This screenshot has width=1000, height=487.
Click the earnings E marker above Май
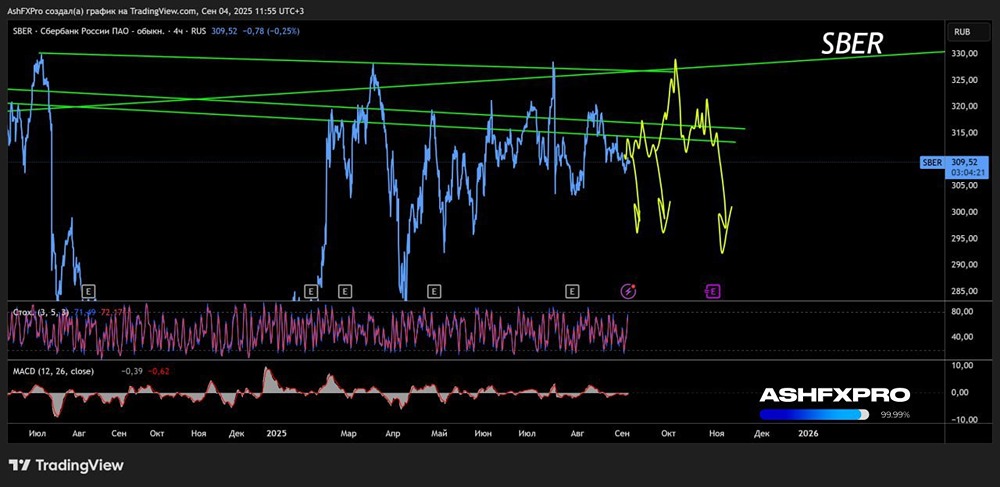pyautogui.click(x=434, y=292)
